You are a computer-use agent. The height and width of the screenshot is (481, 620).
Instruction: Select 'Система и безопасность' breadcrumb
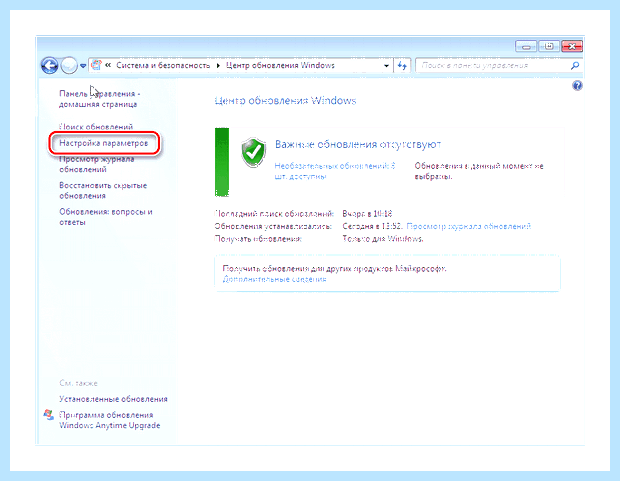(x=163, y=65)
